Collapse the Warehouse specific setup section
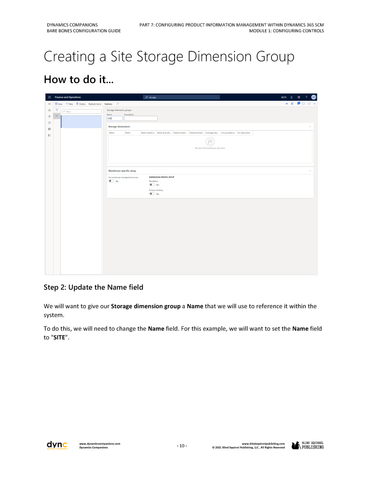 click(x=310, y=171)
